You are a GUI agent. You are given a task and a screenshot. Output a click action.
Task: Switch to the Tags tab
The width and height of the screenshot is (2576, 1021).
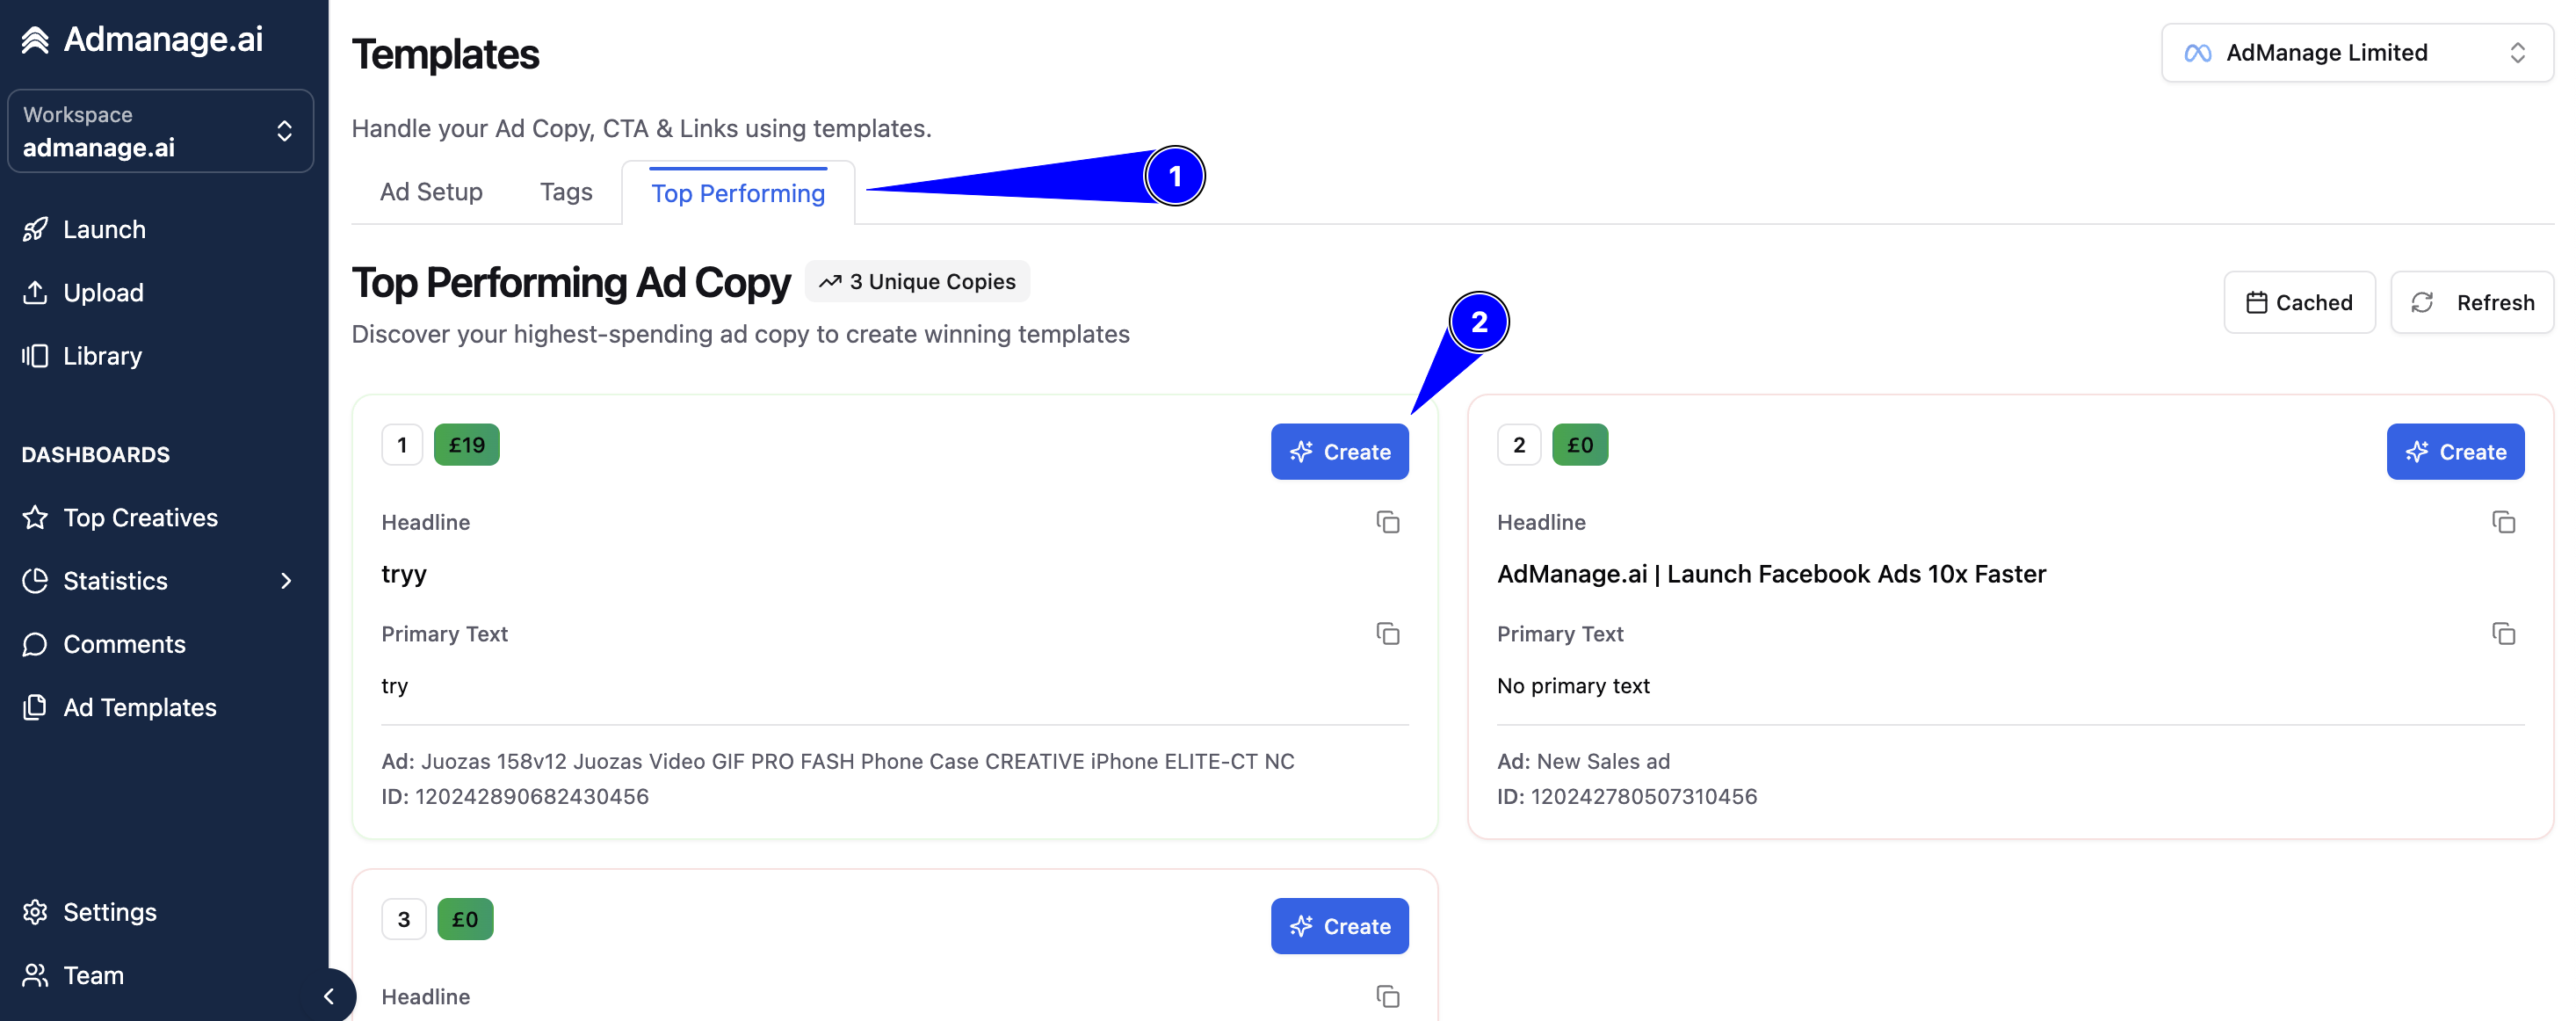[x=566, y=192]
